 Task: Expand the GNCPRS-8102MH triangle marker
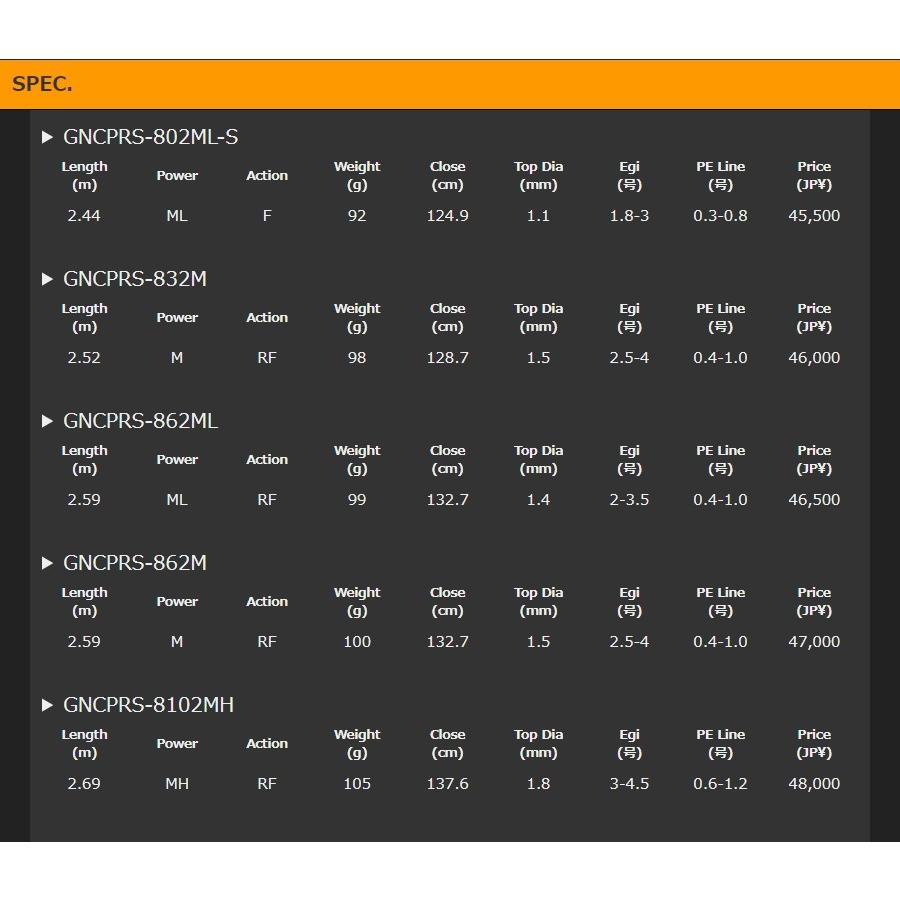point(47,706)
